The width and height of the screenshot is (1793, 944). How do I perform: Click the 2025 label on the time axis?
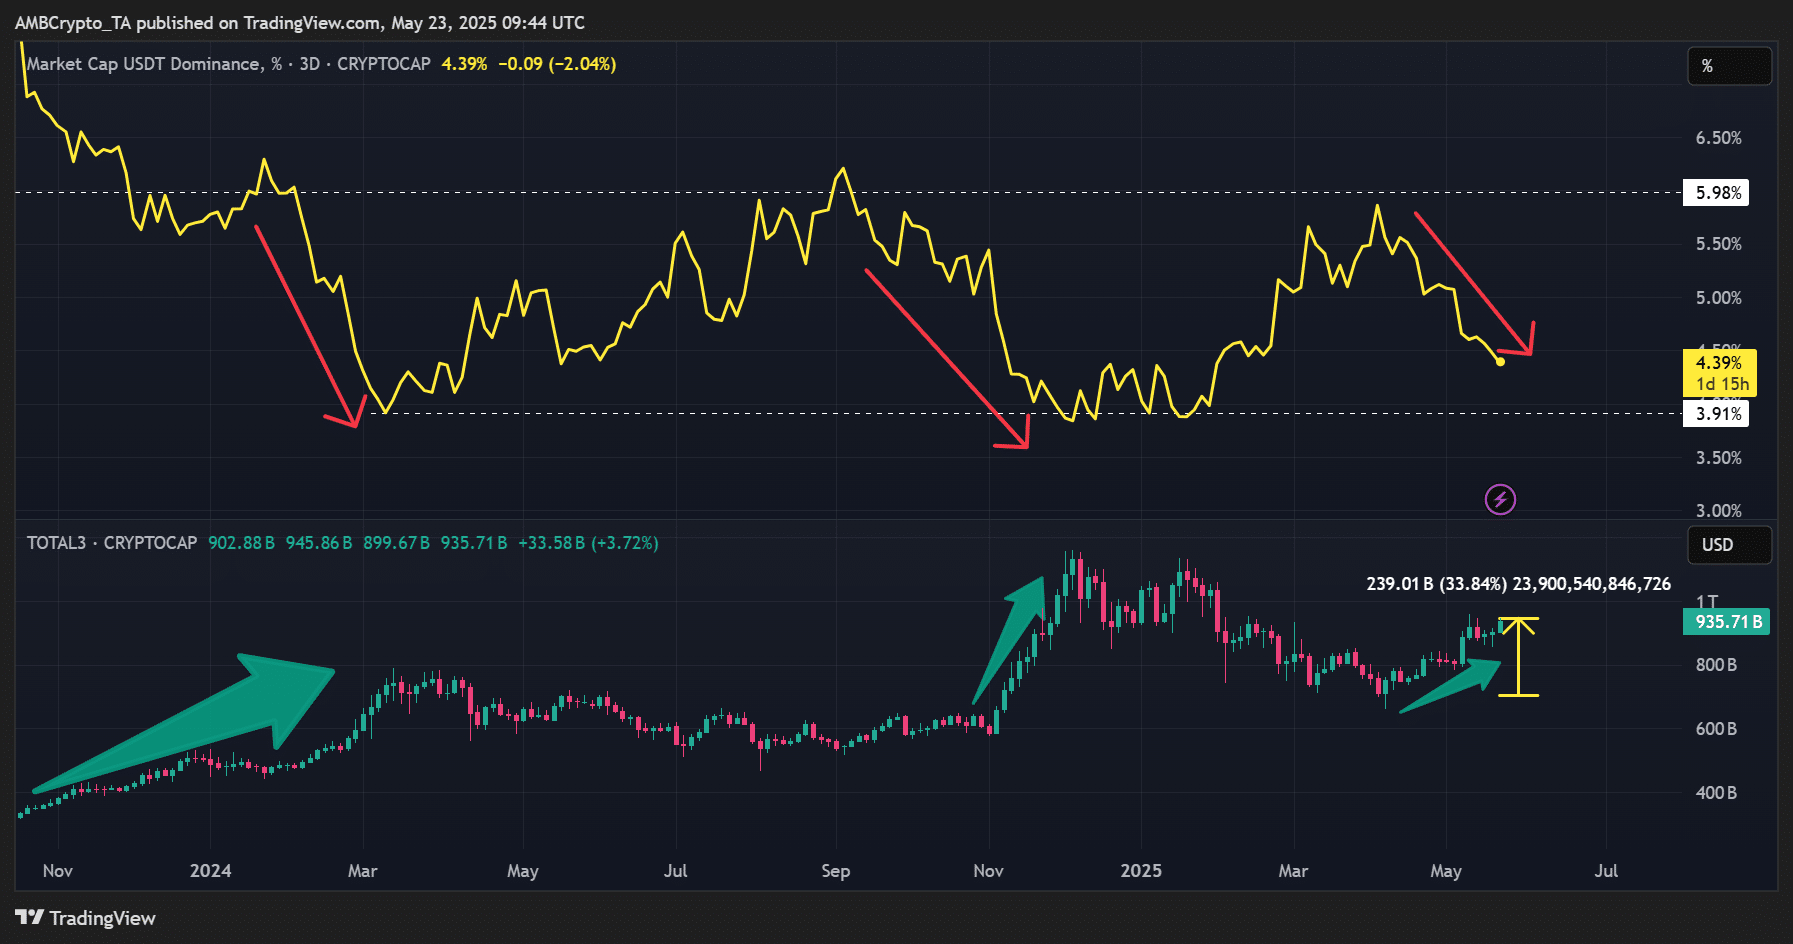coord(1141,871)
